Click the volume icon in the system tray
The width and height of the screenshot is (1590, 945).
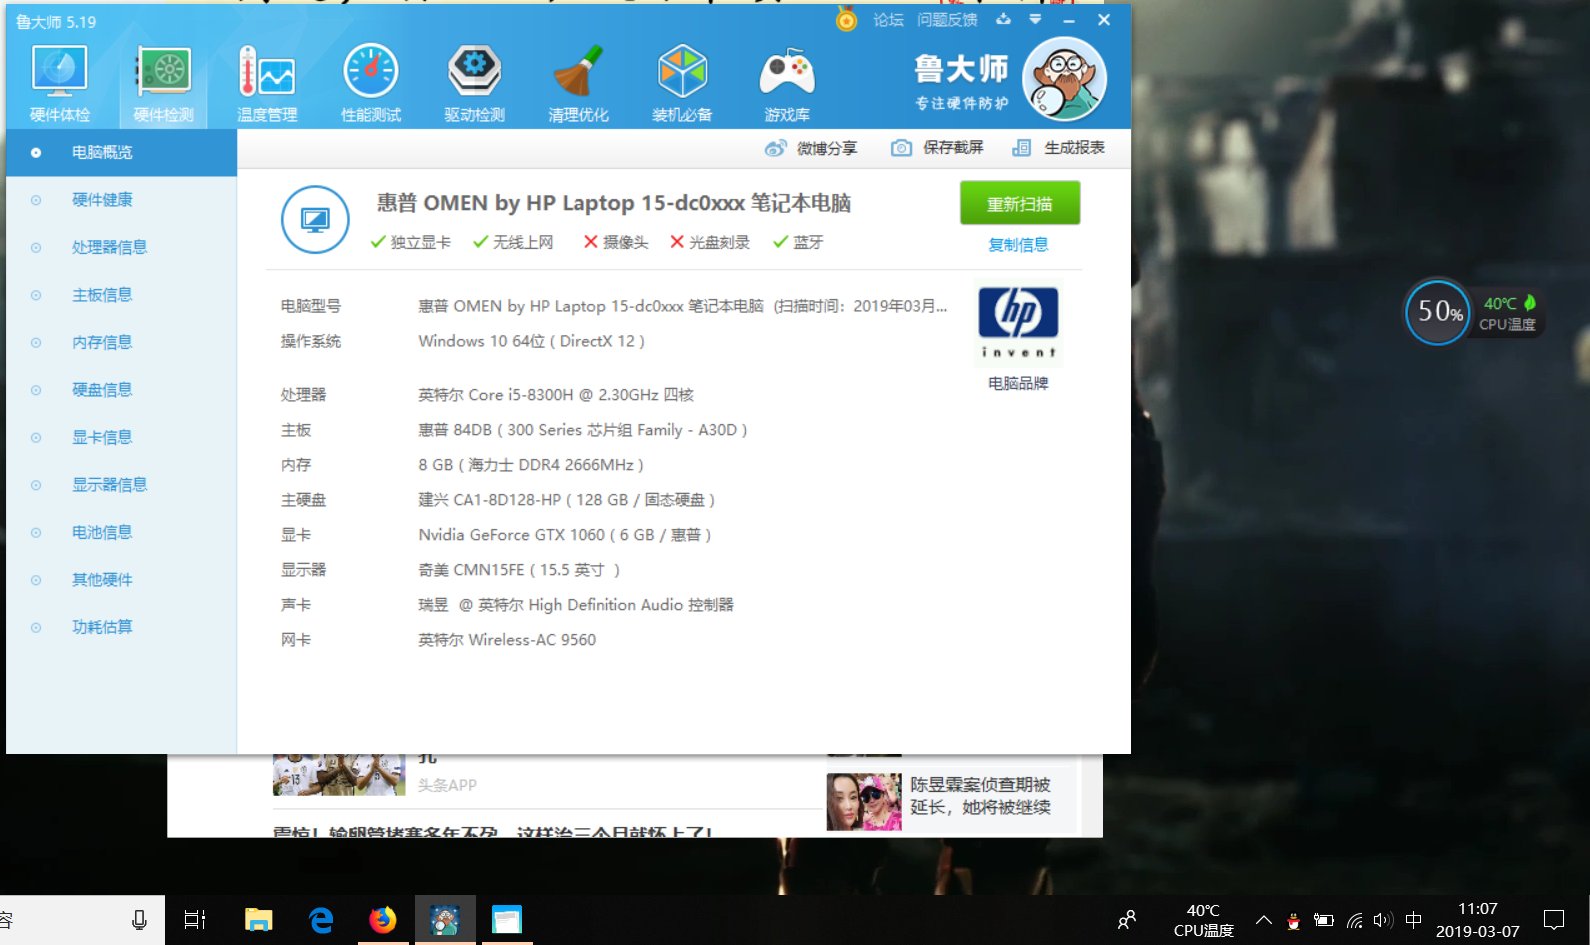pyautogui.click(x=1383, y=920)
